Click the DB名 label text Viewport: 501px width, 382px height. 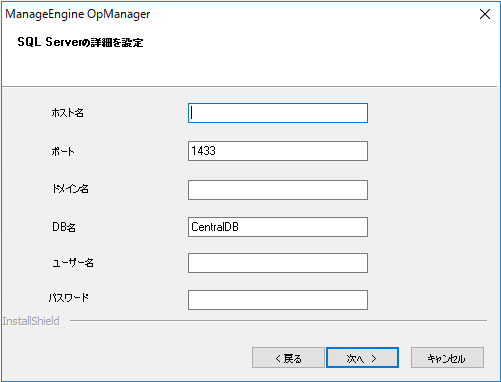[x=64, y=227]
